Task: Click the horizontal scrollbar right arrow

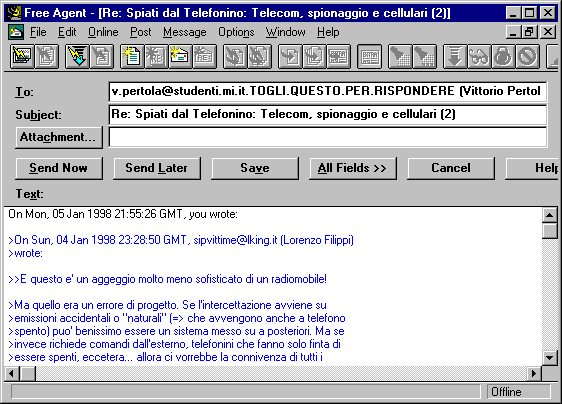Action: 534,374
